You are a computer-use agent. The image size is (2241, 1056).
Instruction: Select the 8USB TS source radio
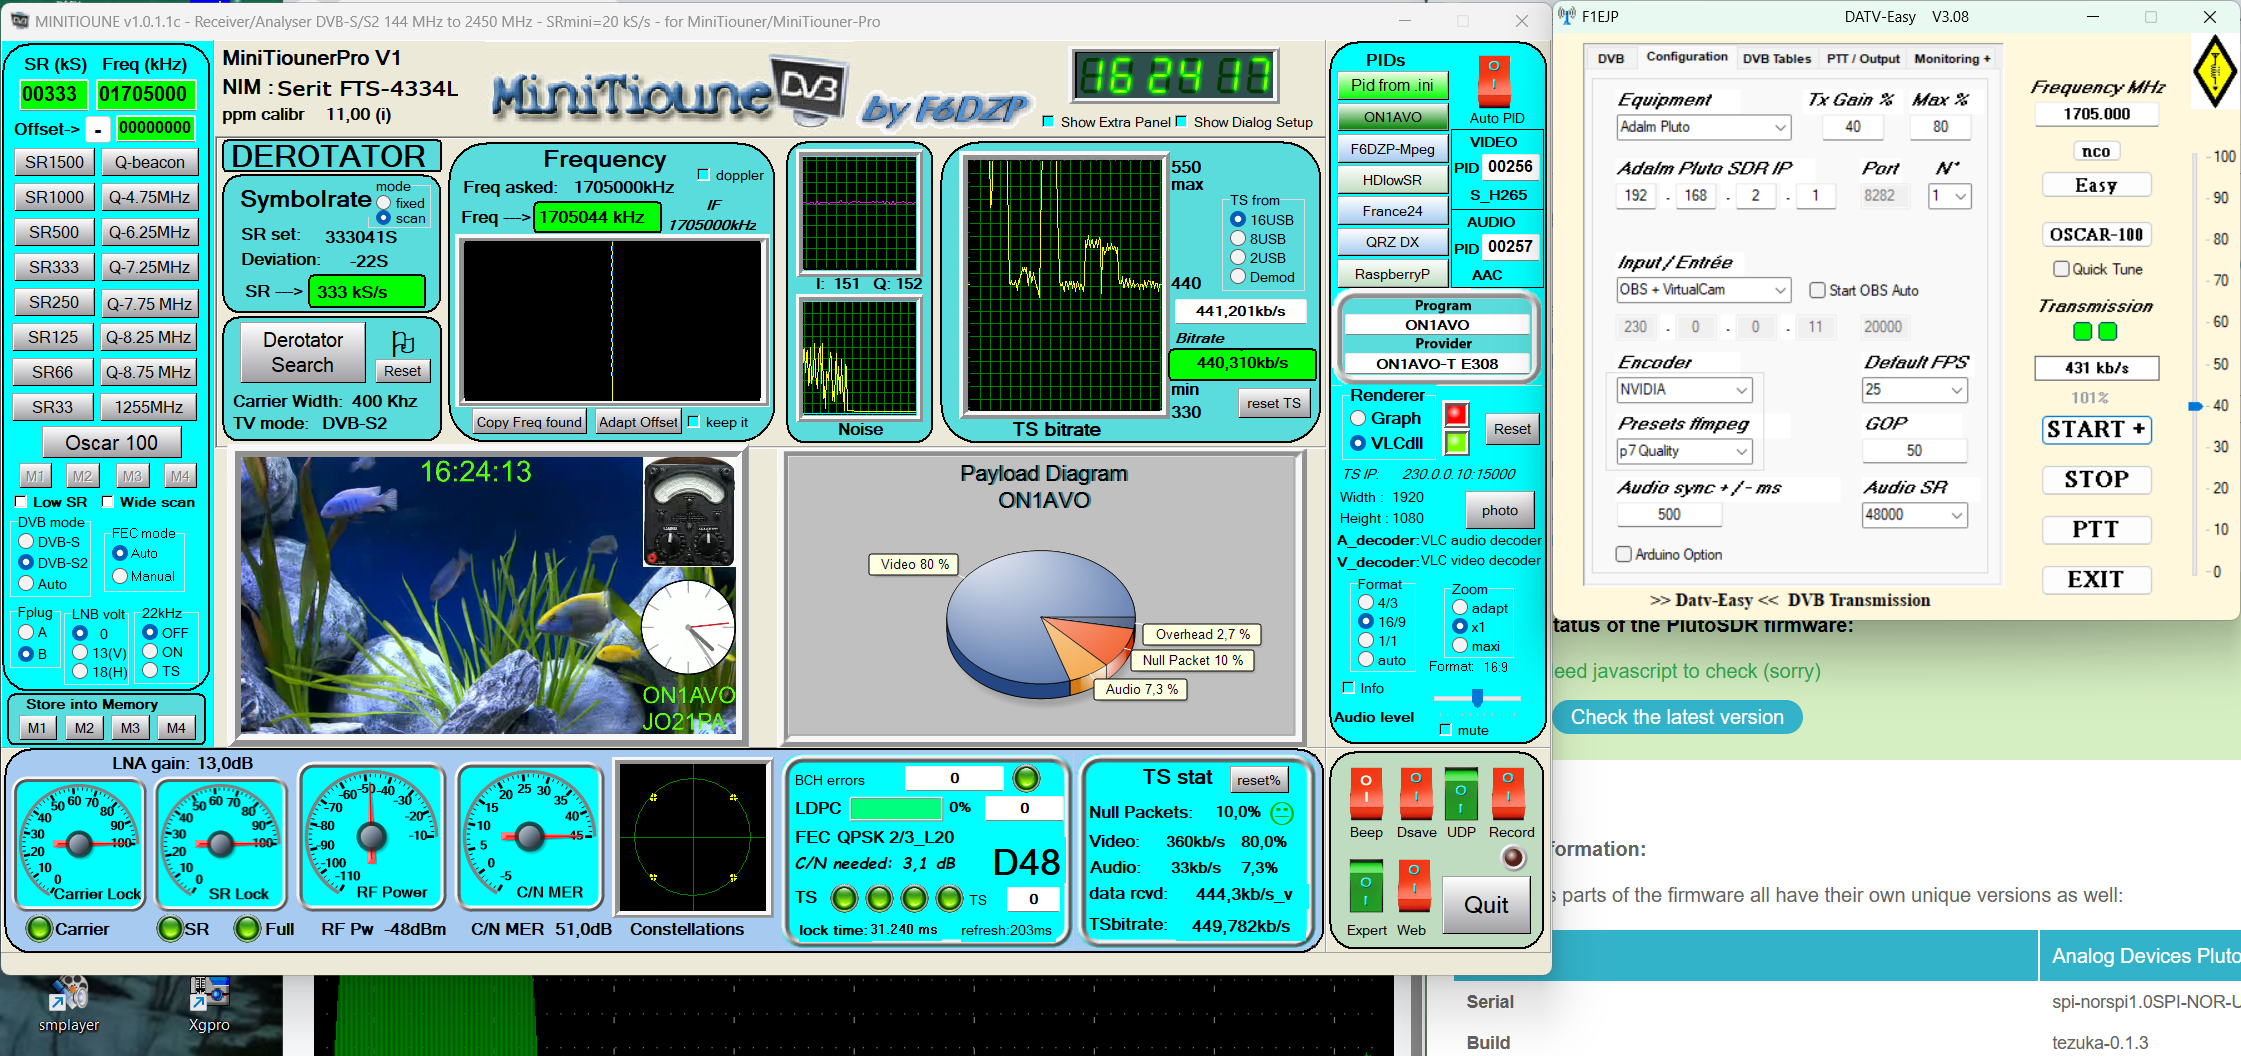1238,239
